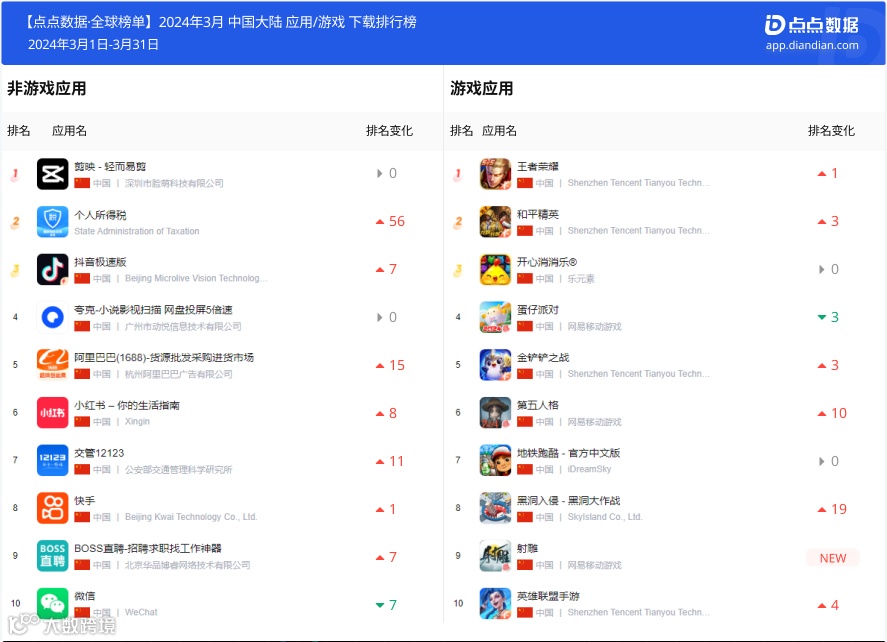
Task: Click the down 3 change for 蛋仔派对
Action: click(828, 317)
